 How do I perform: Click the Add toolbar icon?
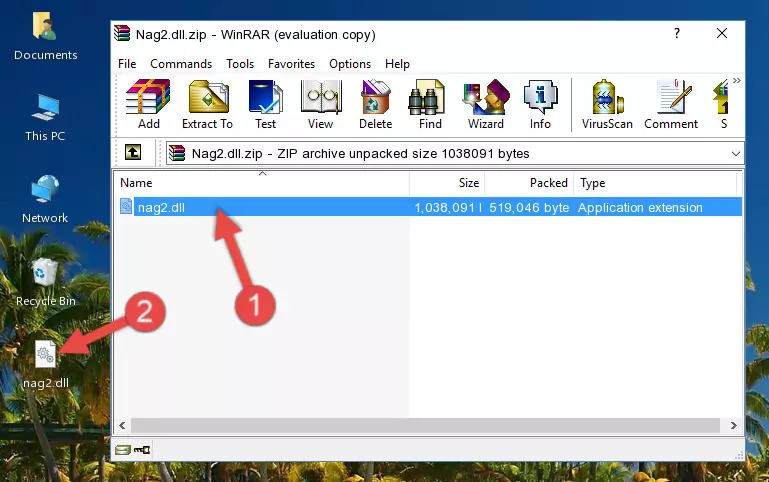coord(148,104)
